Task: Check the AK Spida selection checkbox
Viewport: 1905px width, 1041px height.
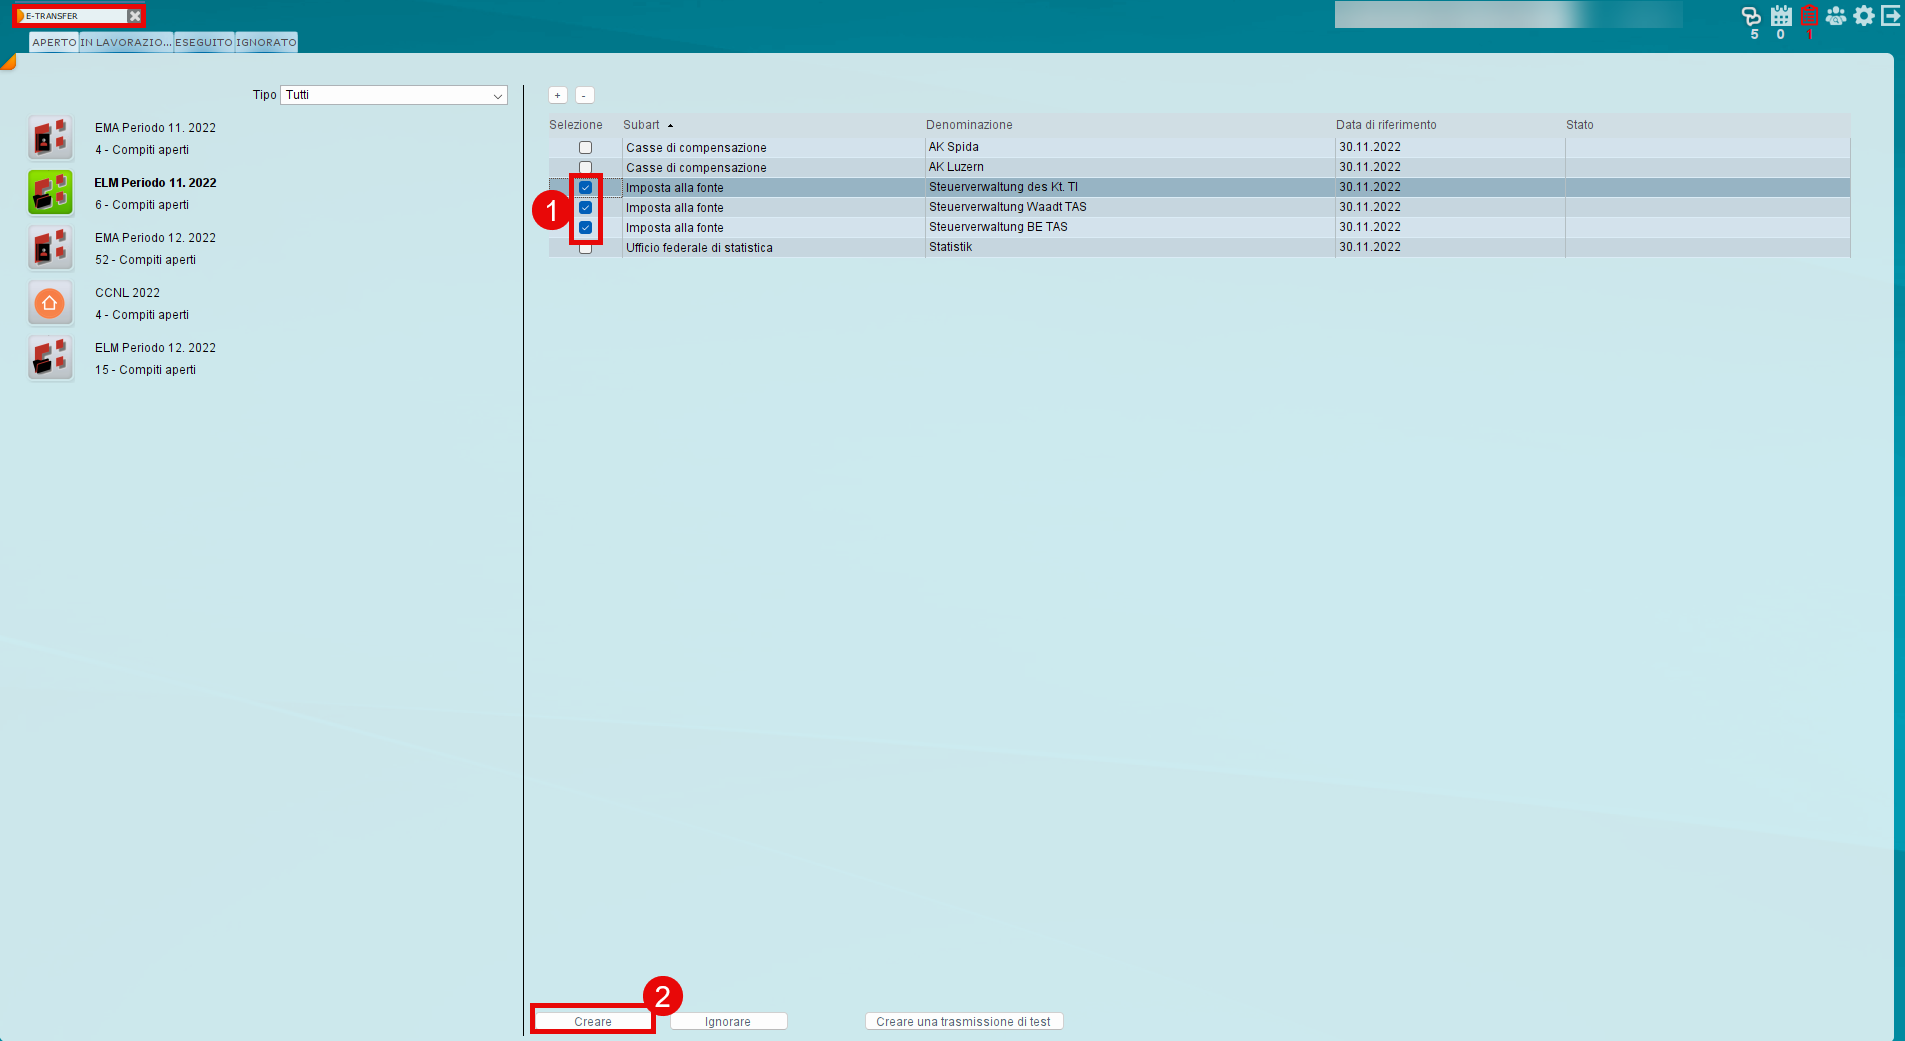Action: click(x=586, y=148)
